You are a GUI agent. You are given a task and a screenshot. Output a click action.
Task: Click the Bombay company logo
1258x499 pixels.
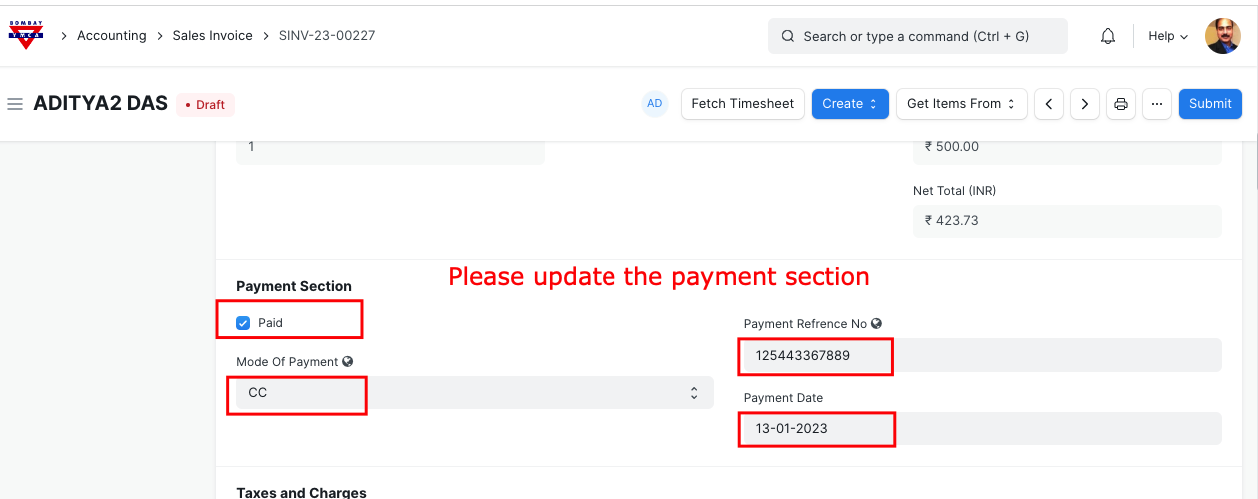pos(26,35)
